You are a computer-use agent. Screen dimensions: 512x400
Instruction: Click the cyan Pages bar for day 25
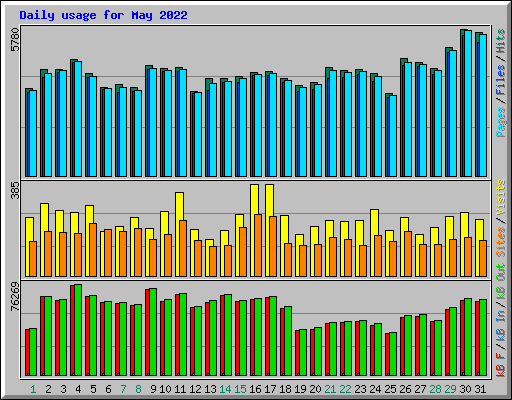pyautogui.click(x=393, y=136)
